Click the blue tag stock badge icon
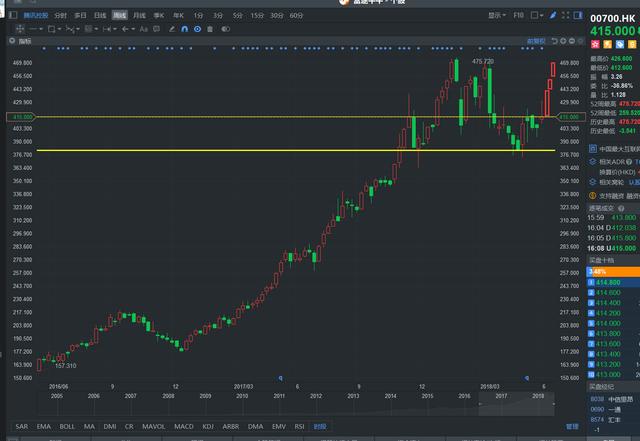 (620, 44)
